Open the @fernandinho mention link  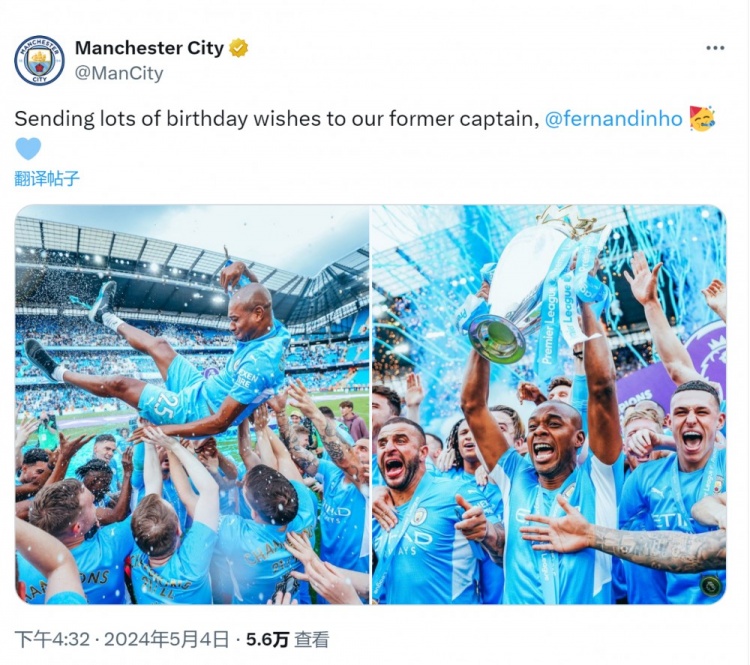pyautogui.click(x=614, y=119)
